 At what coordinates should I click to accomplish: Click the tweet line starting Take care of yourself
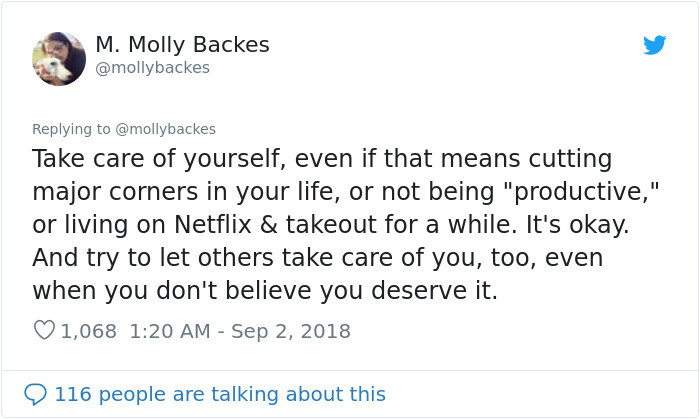click(x=321, y=159)
